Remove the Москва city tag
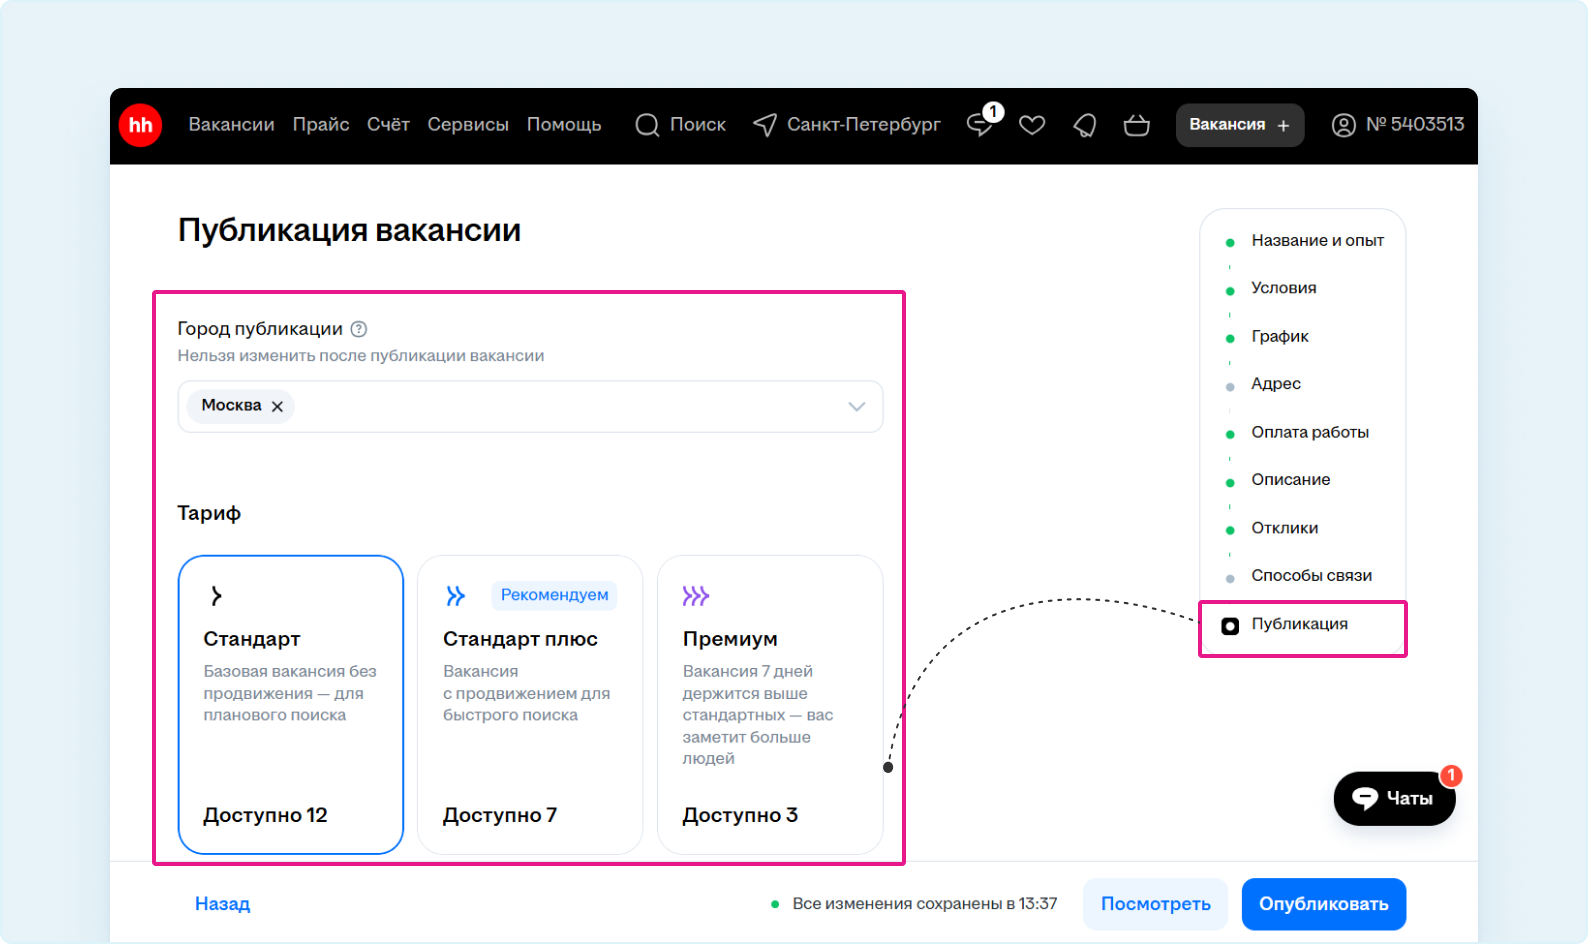This screenshot has width=1588, height=944. tap(278, 406)
